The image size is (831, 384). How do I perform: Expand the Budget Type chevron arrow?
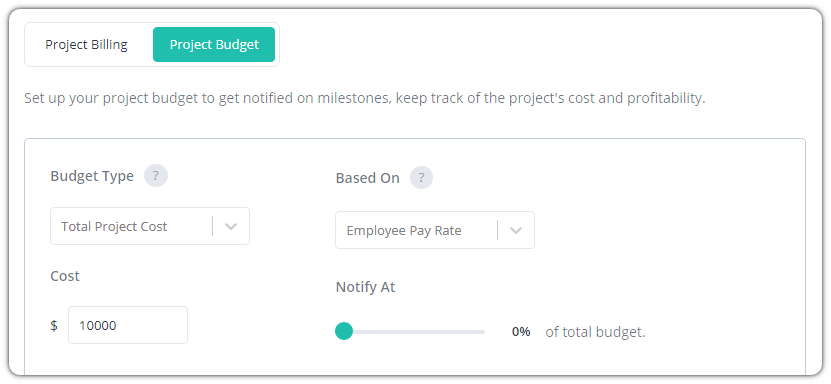pos(231,226)
